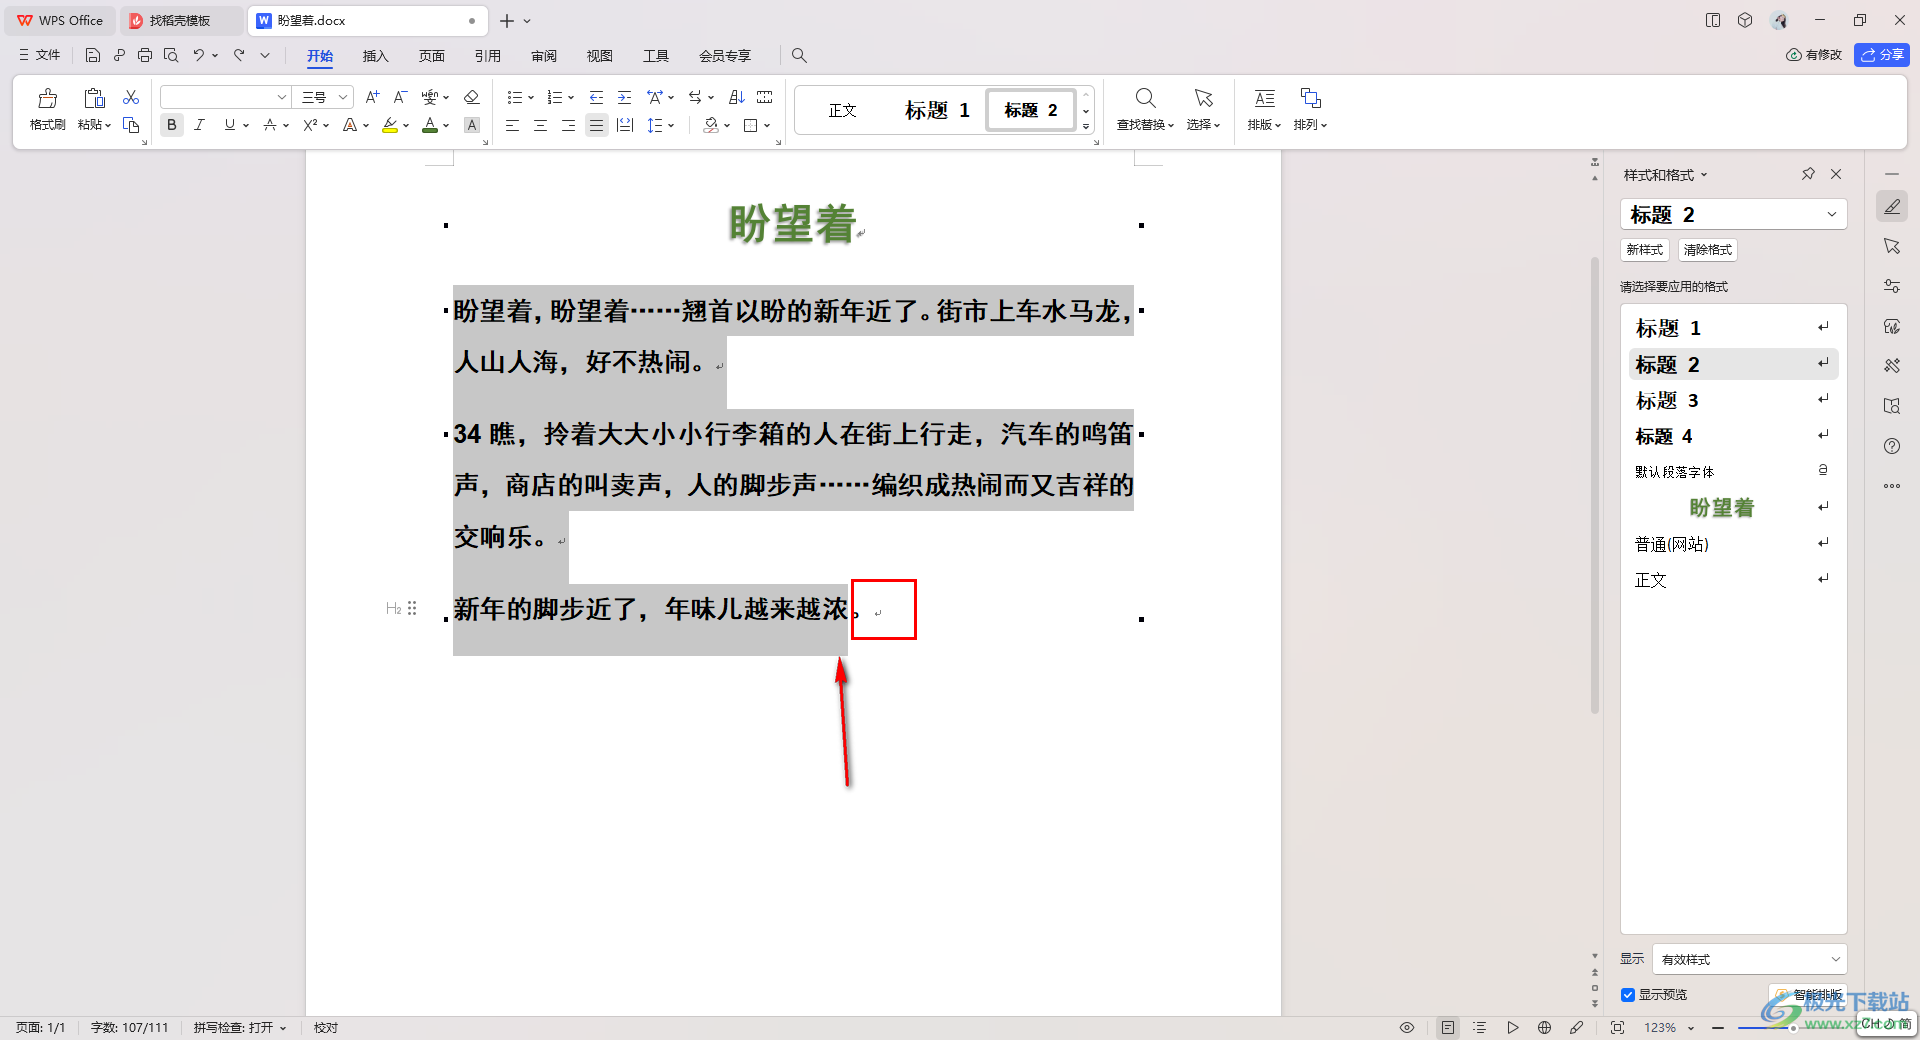This screenshot has width=1920, height=1040.
Task: Click the zoom slider handle
Action: point(1795,1027)
